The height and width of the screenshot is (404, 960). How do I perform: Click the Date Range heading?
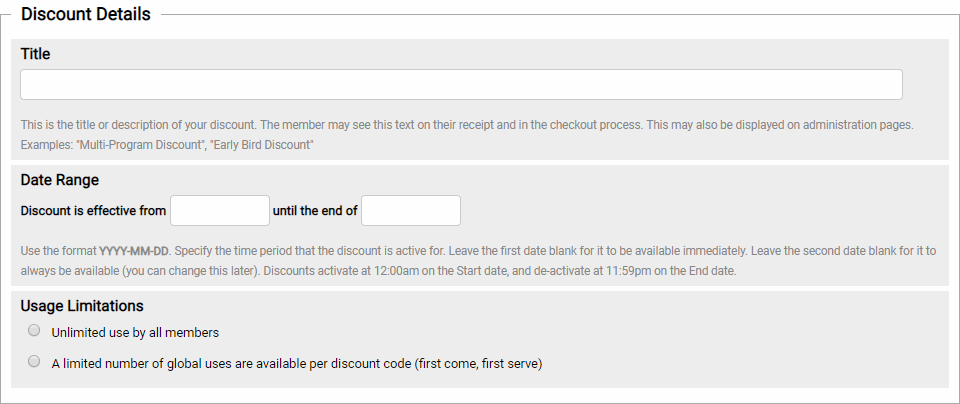[x=60, y=180]
